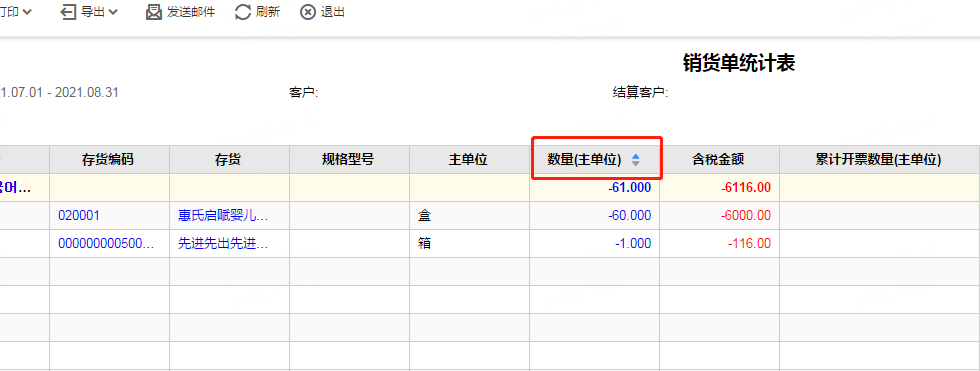Click the 退出 button label
Image resolution: width=980 pixels, height=371 pixels.
[332, 12]
